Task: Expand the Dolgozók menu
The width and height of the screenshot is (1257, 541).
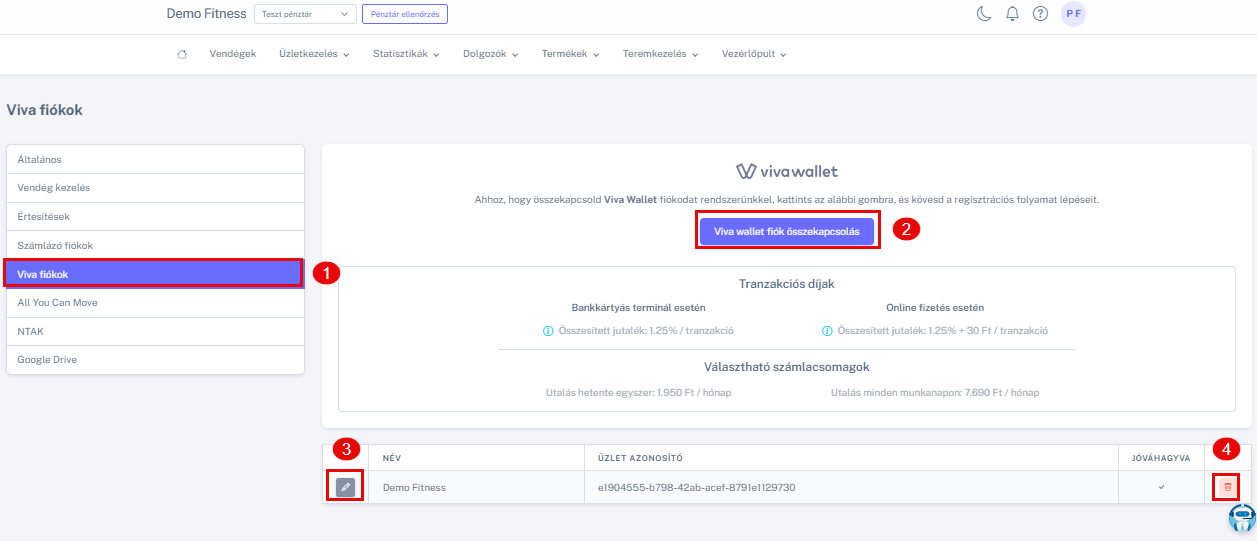Action: [x=491, y=54]
